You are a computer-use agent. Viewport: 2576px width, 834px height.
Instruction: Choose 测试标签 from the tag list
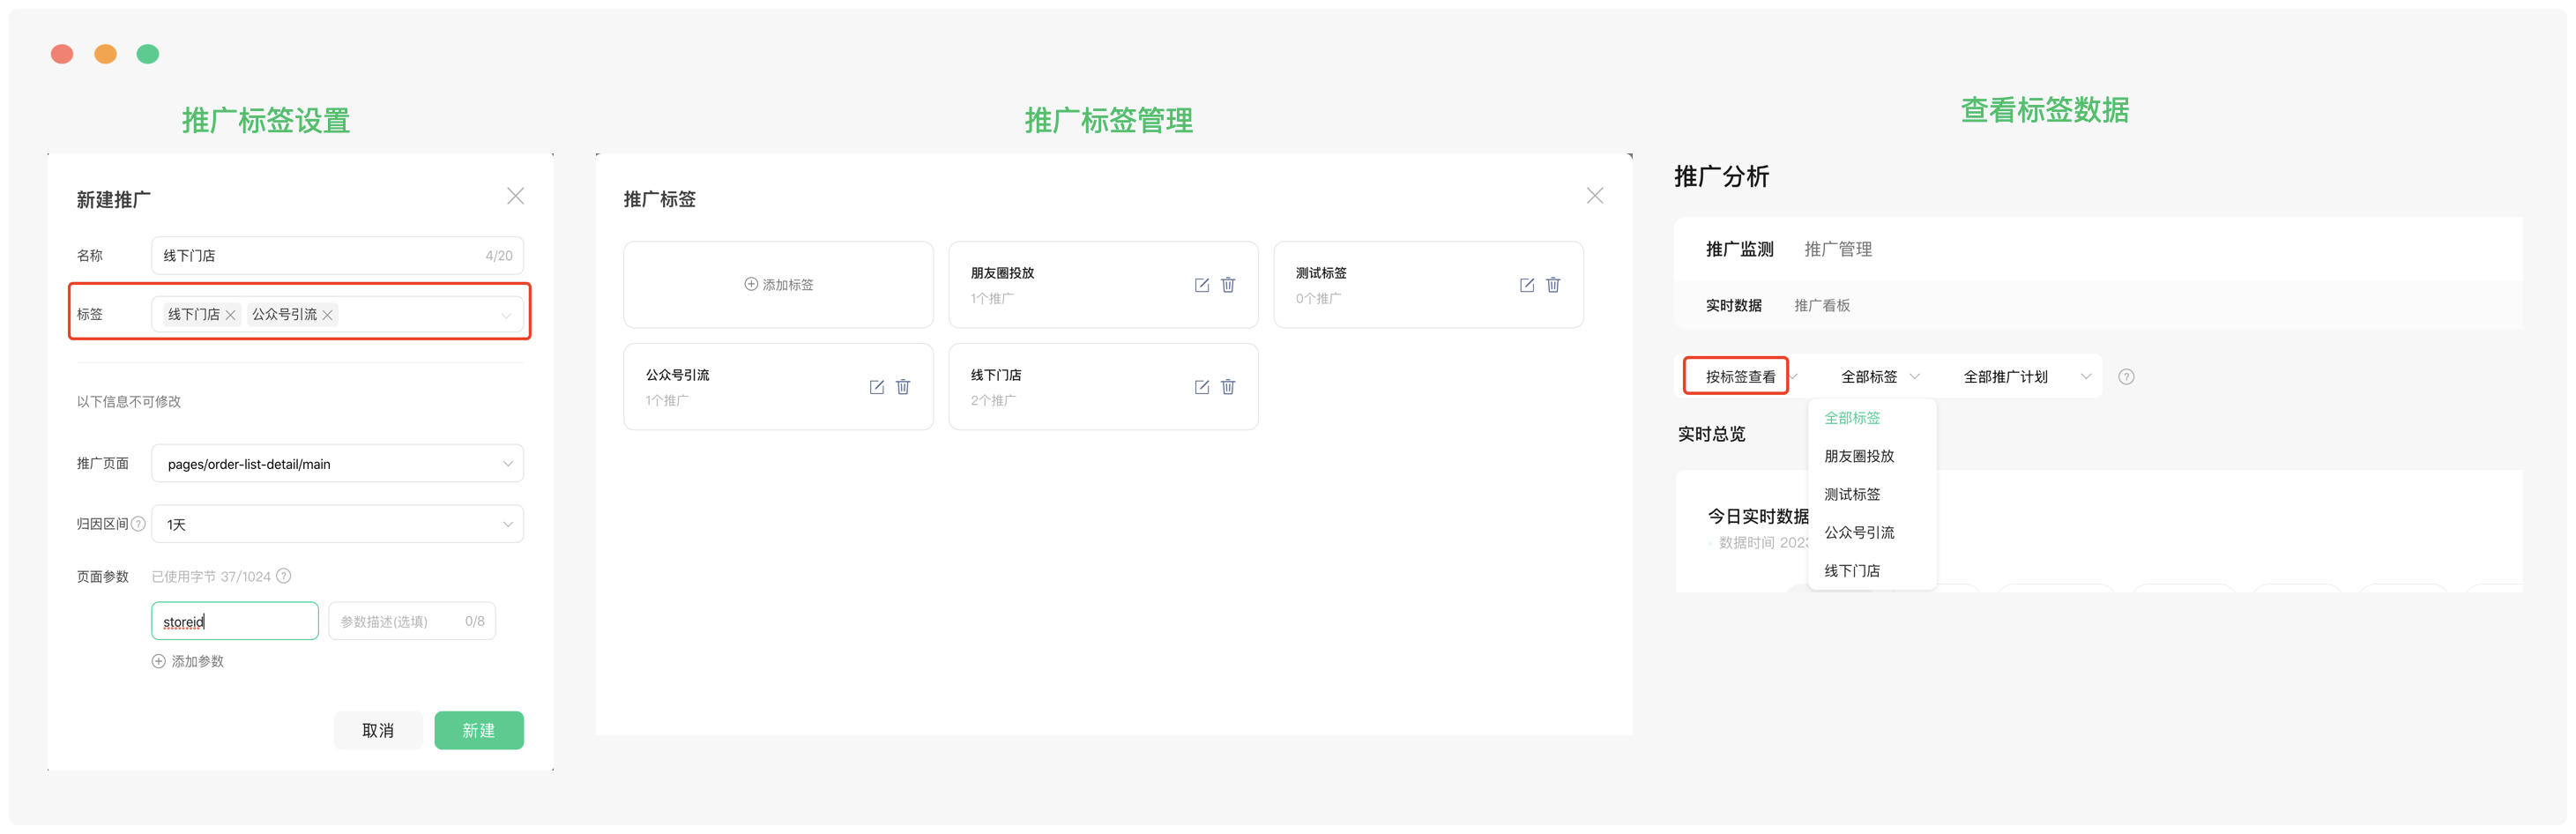click(x=1852, y=494)
